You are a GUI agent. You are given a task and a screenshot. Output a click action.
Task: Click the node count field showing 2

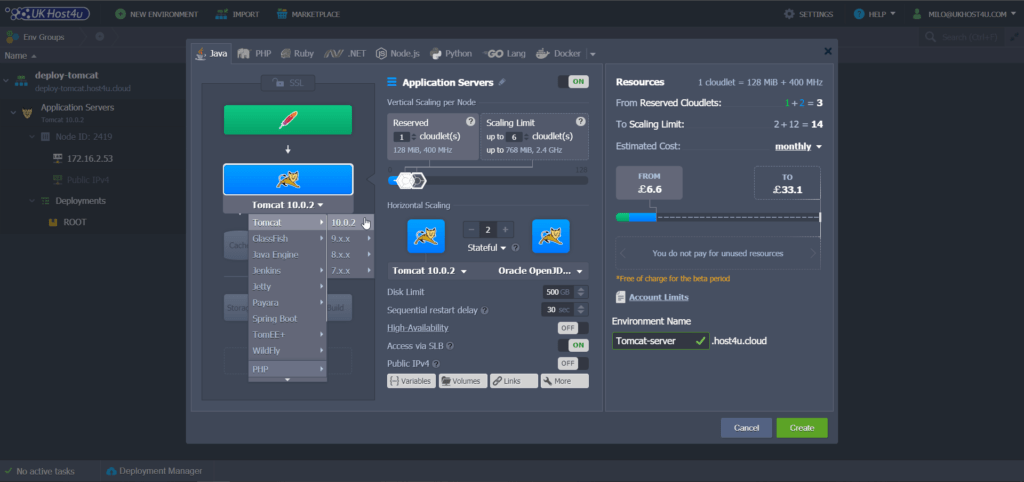click(x=488, y=229)
